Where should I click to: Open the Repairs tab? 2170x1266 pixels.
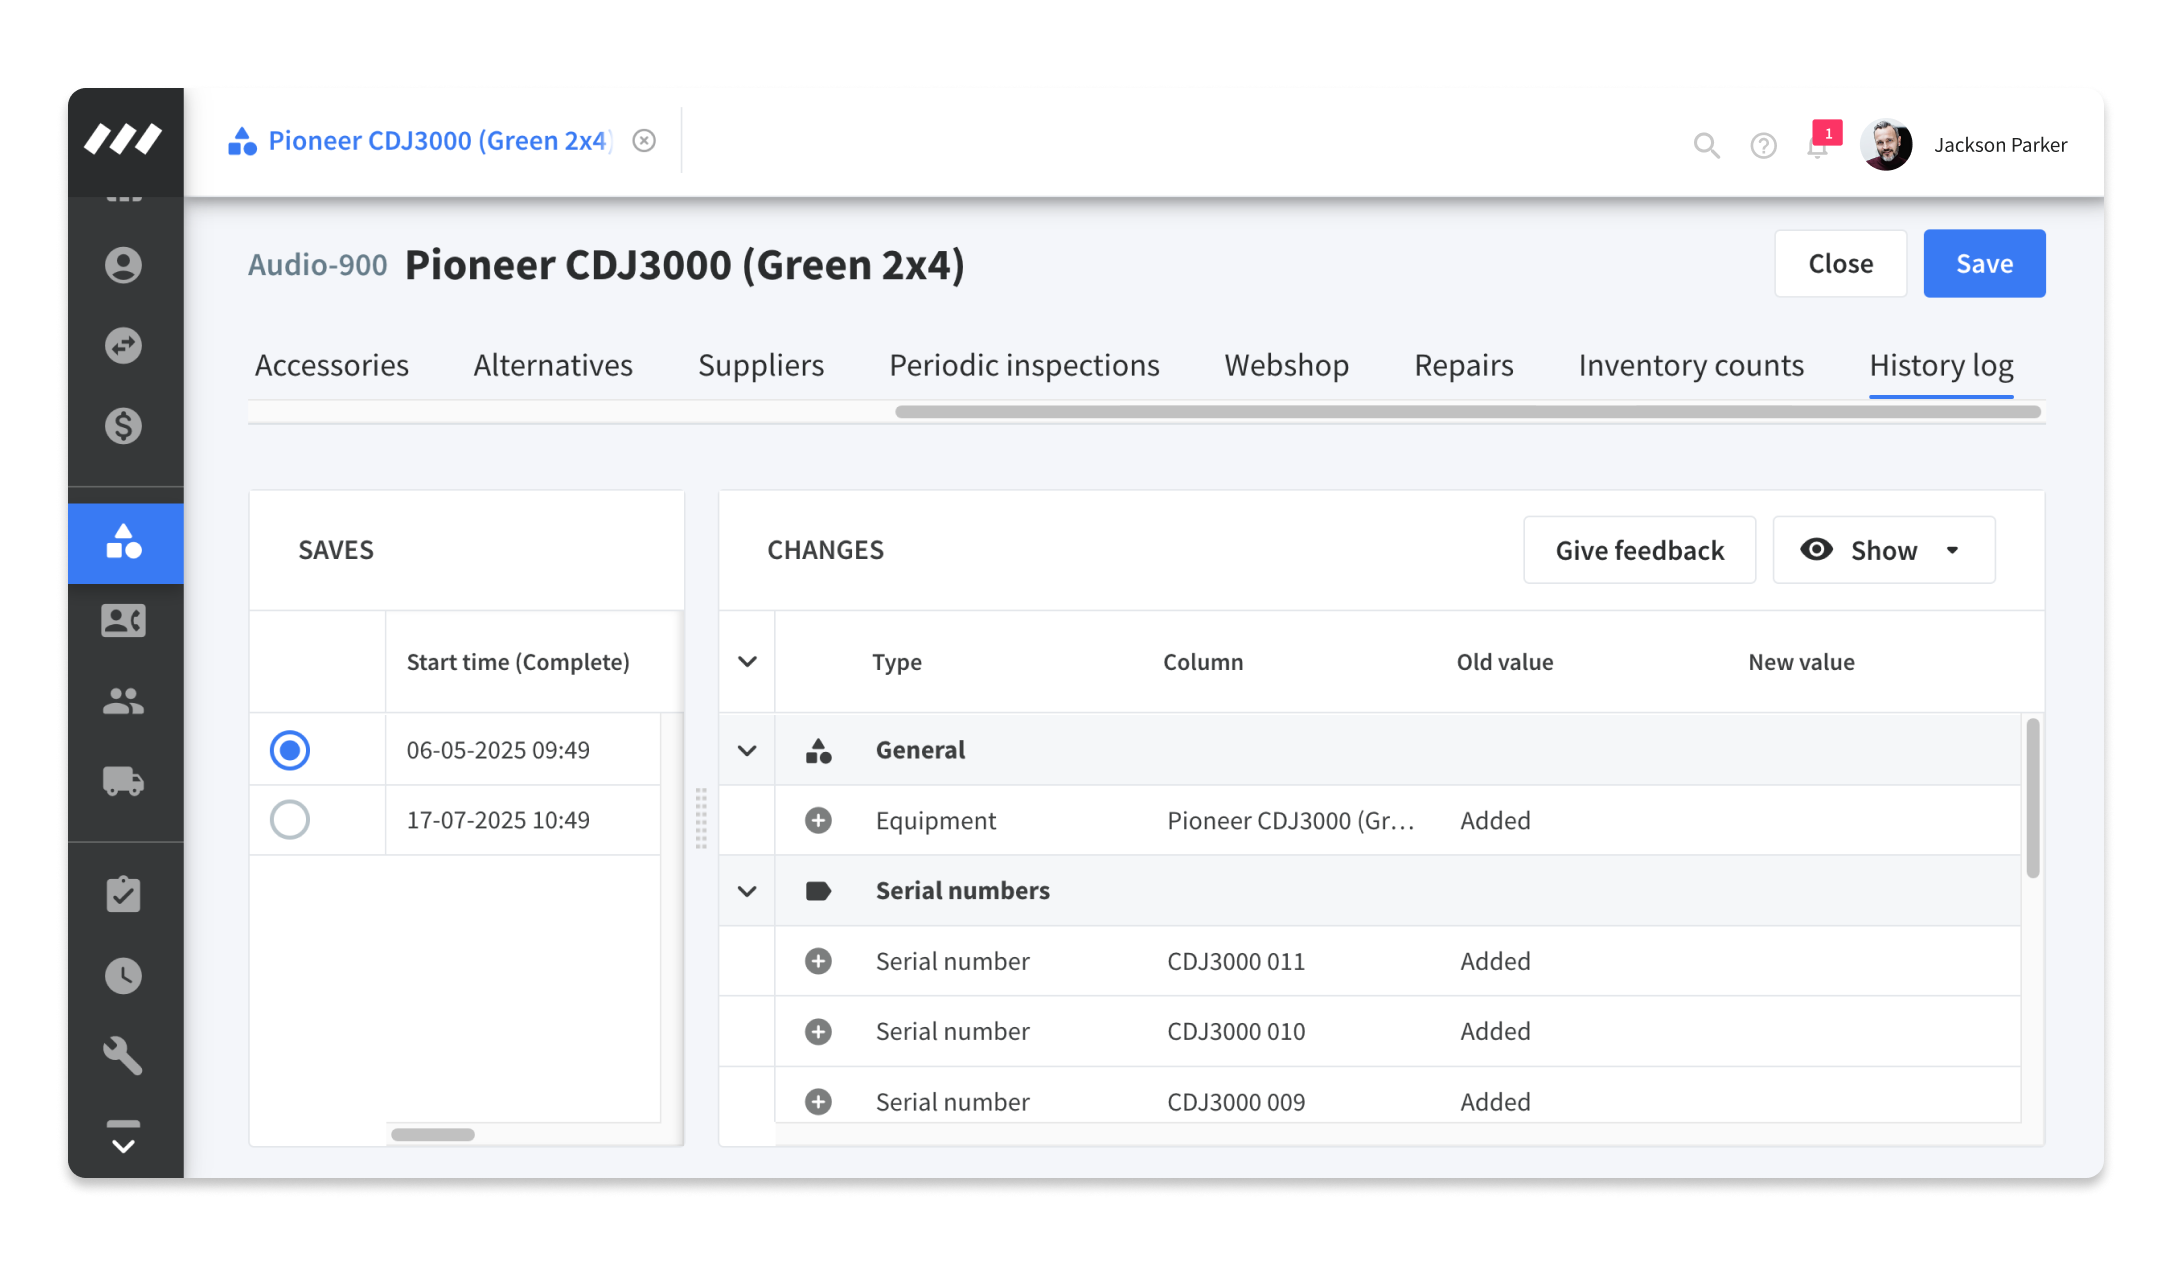[x=1464, y=365]
